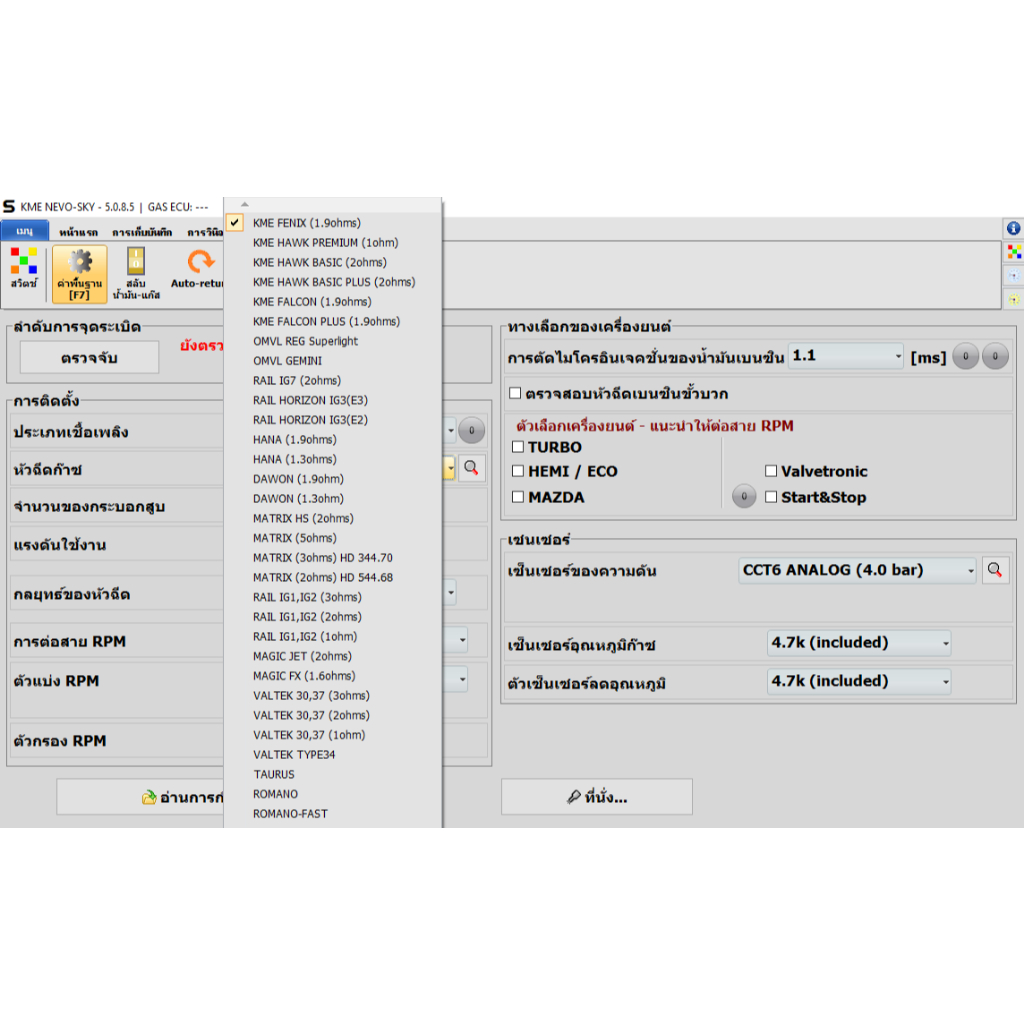1024x1024 pixels.
Task: Click the scroll-up arrow atop the injector list
Action: click(245, 204)
